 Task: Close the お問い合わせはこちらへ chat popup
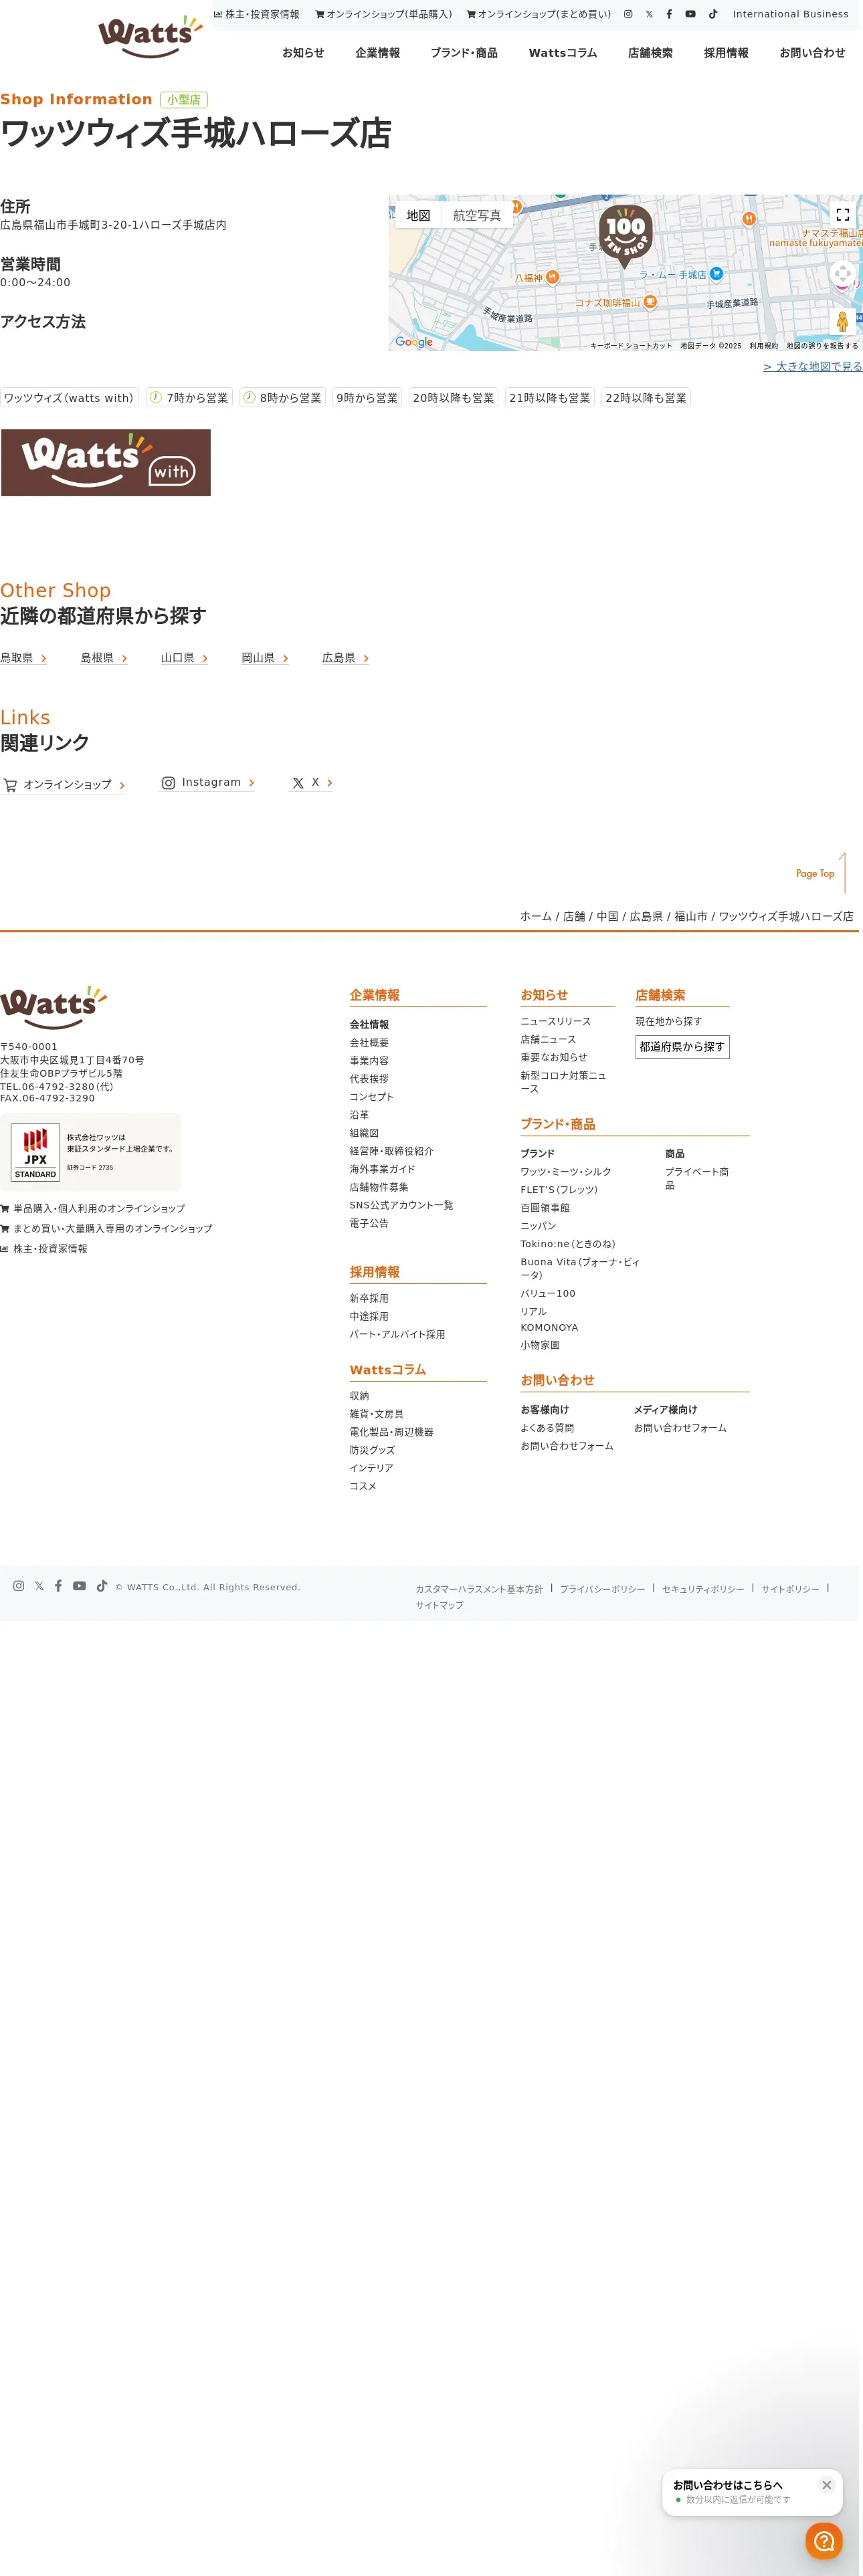pos(826,2485)
